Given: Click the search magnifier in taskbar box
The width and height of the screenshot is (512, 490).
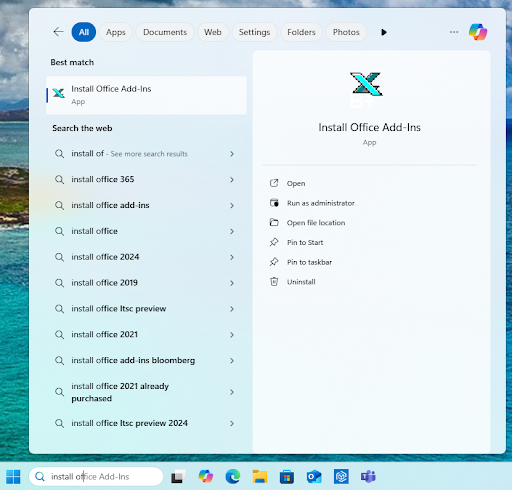Looking at the screenshot, I should coord(40,477).
